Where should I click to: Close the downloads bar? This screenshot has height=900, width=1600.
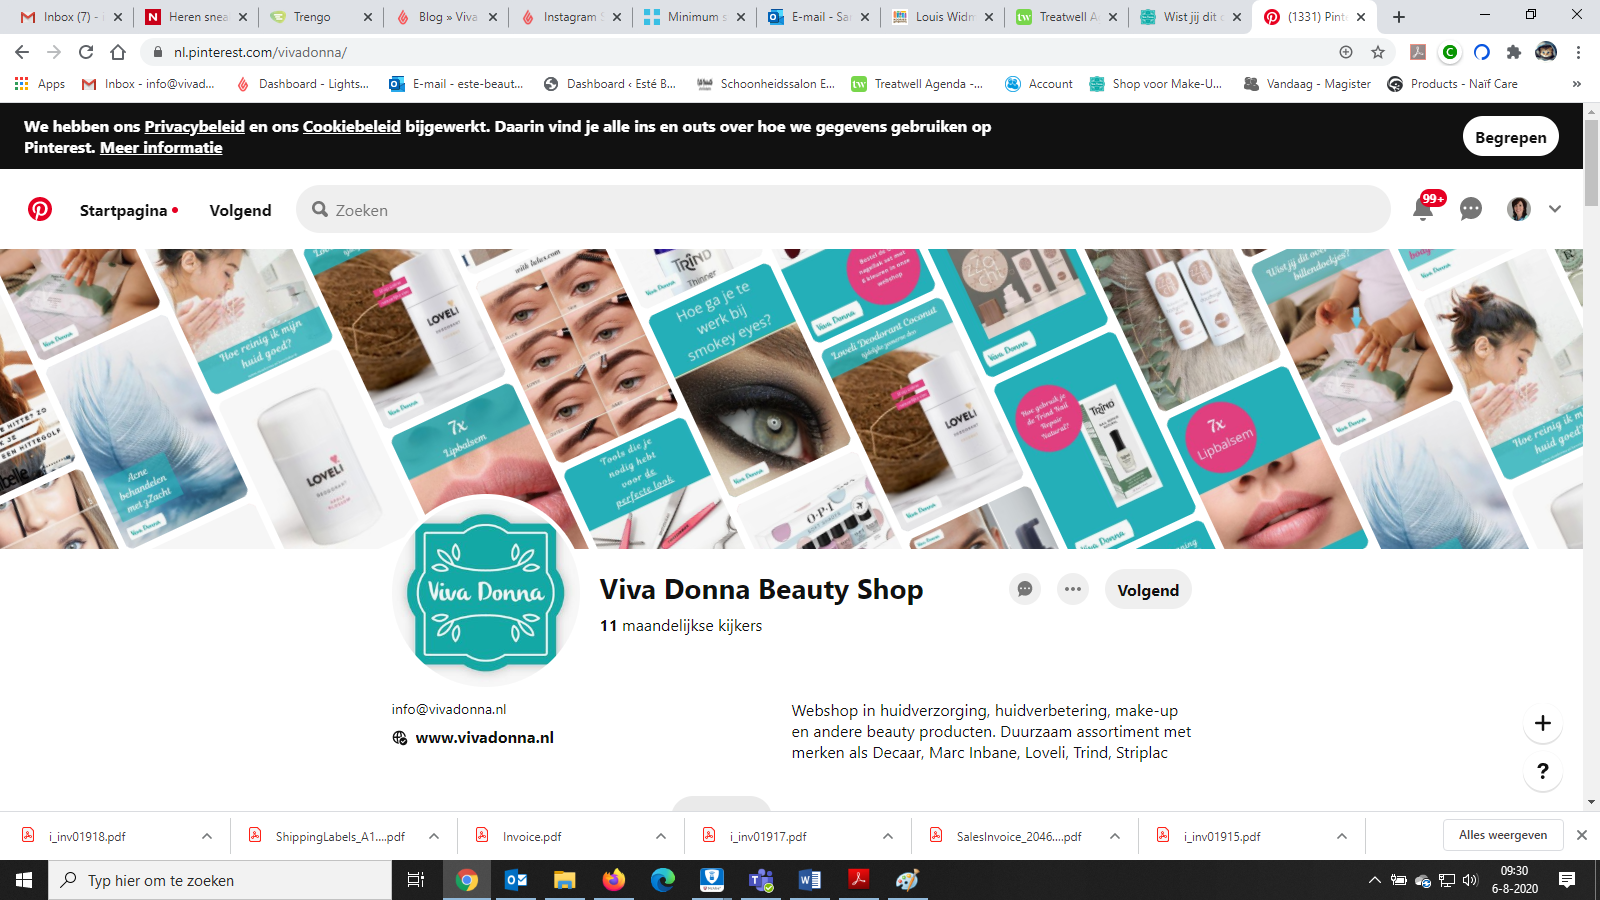(x=1582, y=835)
